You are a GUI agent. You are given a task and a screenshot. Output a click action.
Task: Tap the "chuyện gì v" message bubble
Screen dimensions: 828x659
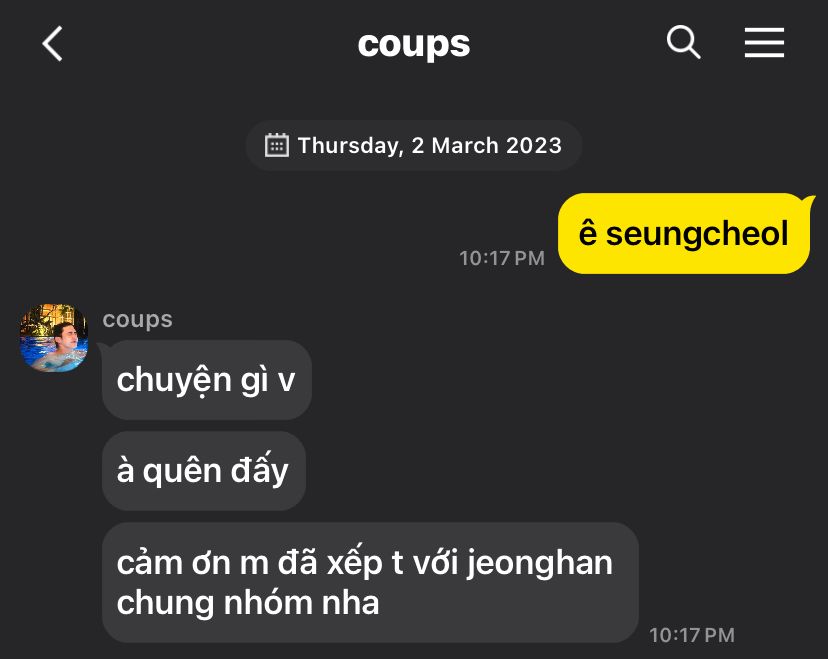206,380
